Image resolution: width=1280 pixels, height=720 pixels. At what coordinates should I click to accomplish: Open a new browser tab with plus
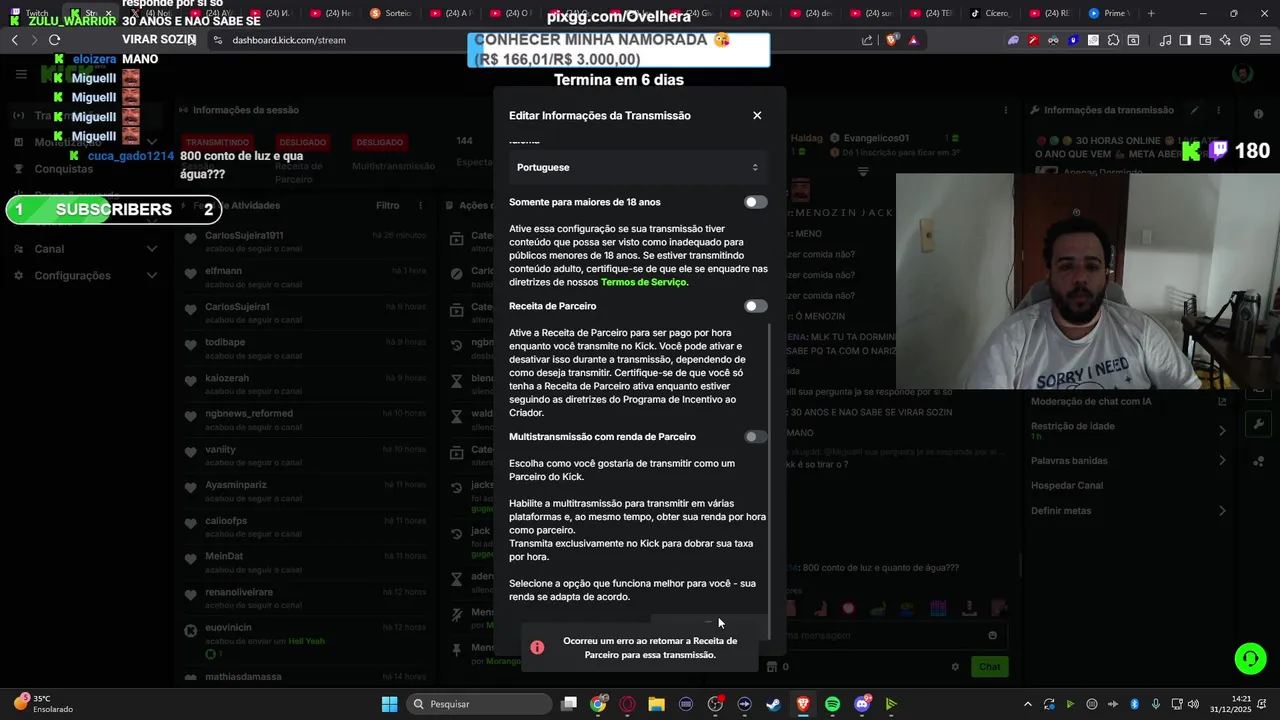tap(1151, 13)
